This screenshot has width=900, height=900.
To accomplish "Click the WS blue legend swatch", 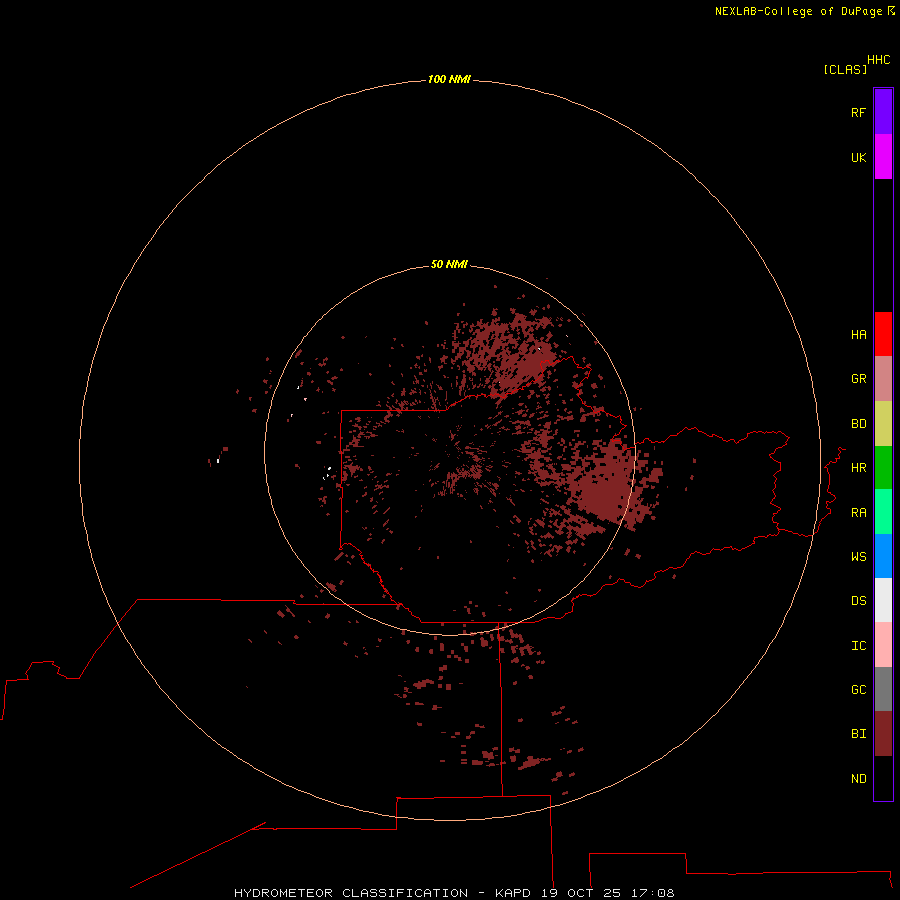I will pos(883,556).
